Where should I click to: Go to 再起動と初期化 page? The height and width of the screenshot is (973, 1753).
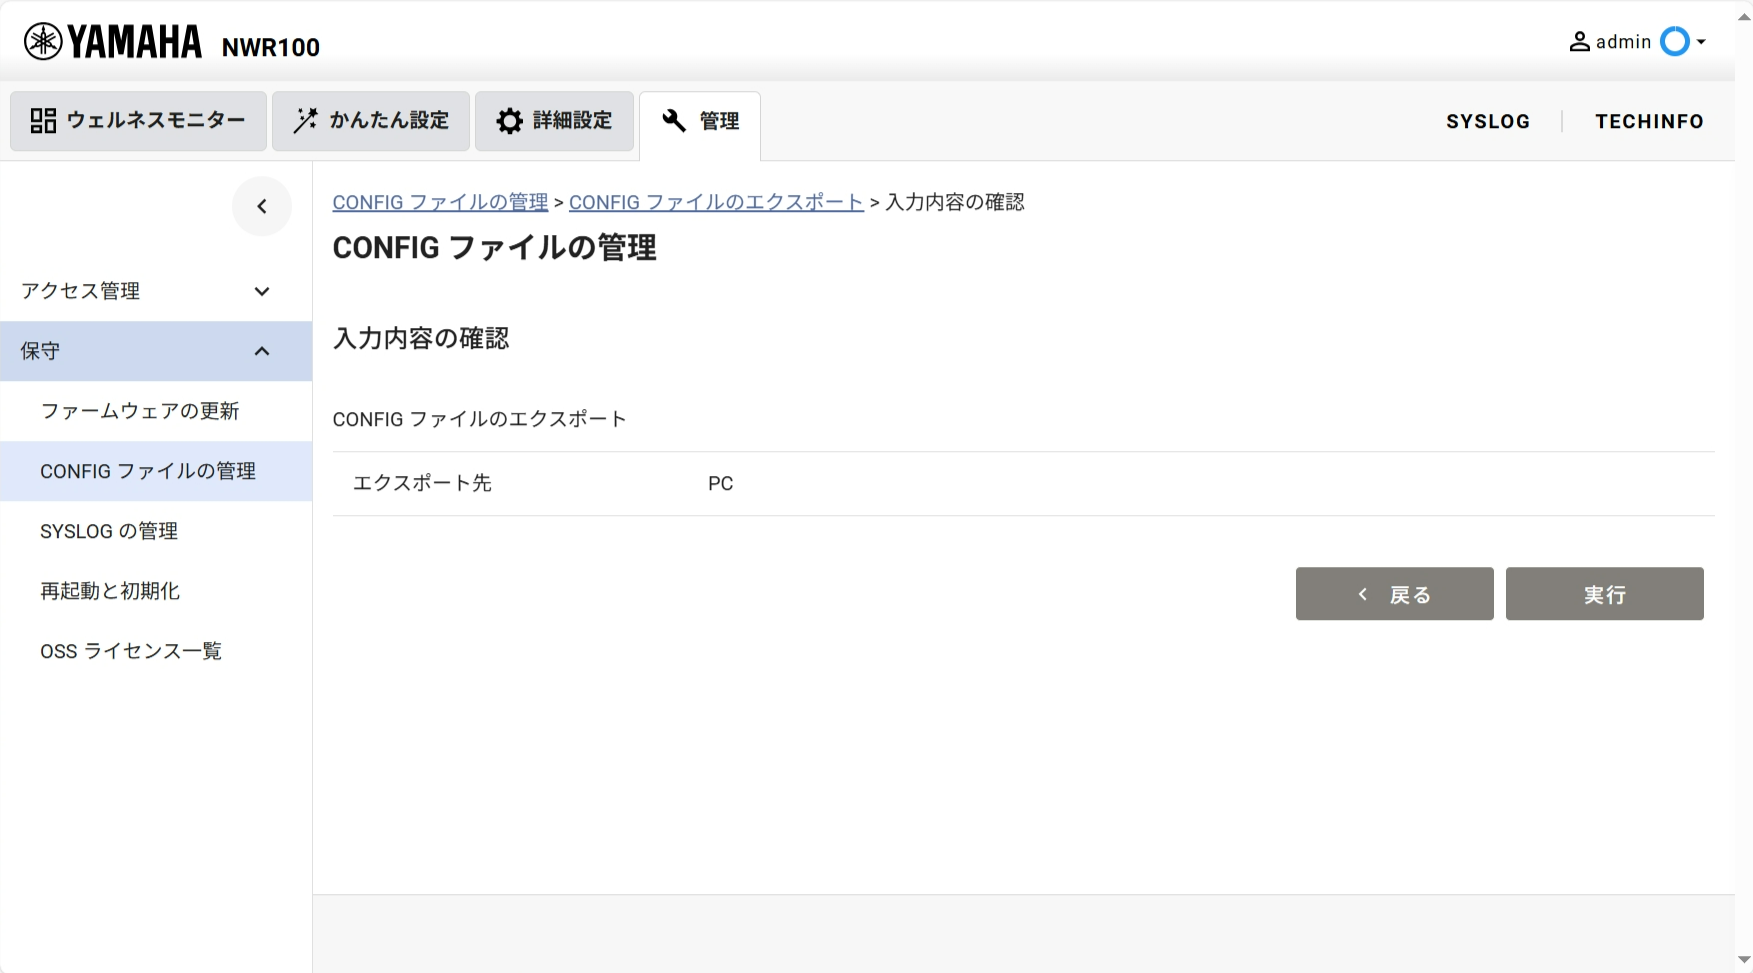[110, 591]
